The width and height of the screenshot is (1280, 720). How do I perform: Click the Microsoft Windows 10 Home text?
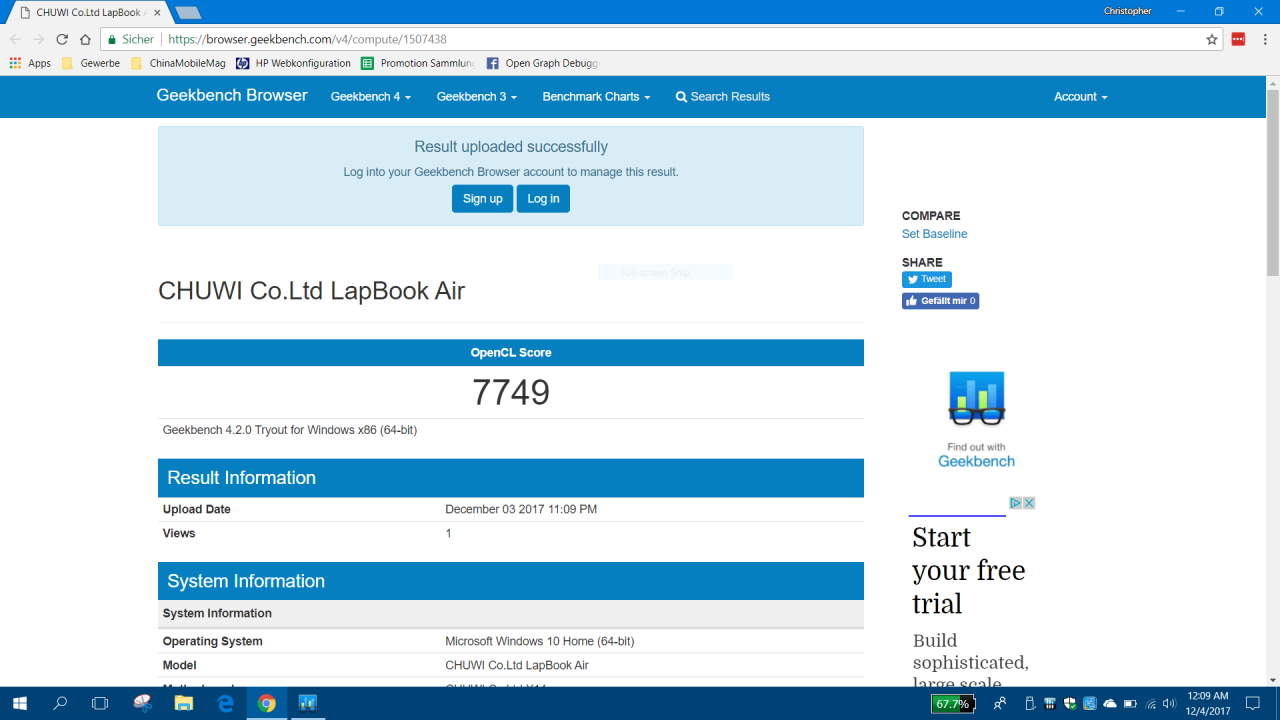point(540,641)
